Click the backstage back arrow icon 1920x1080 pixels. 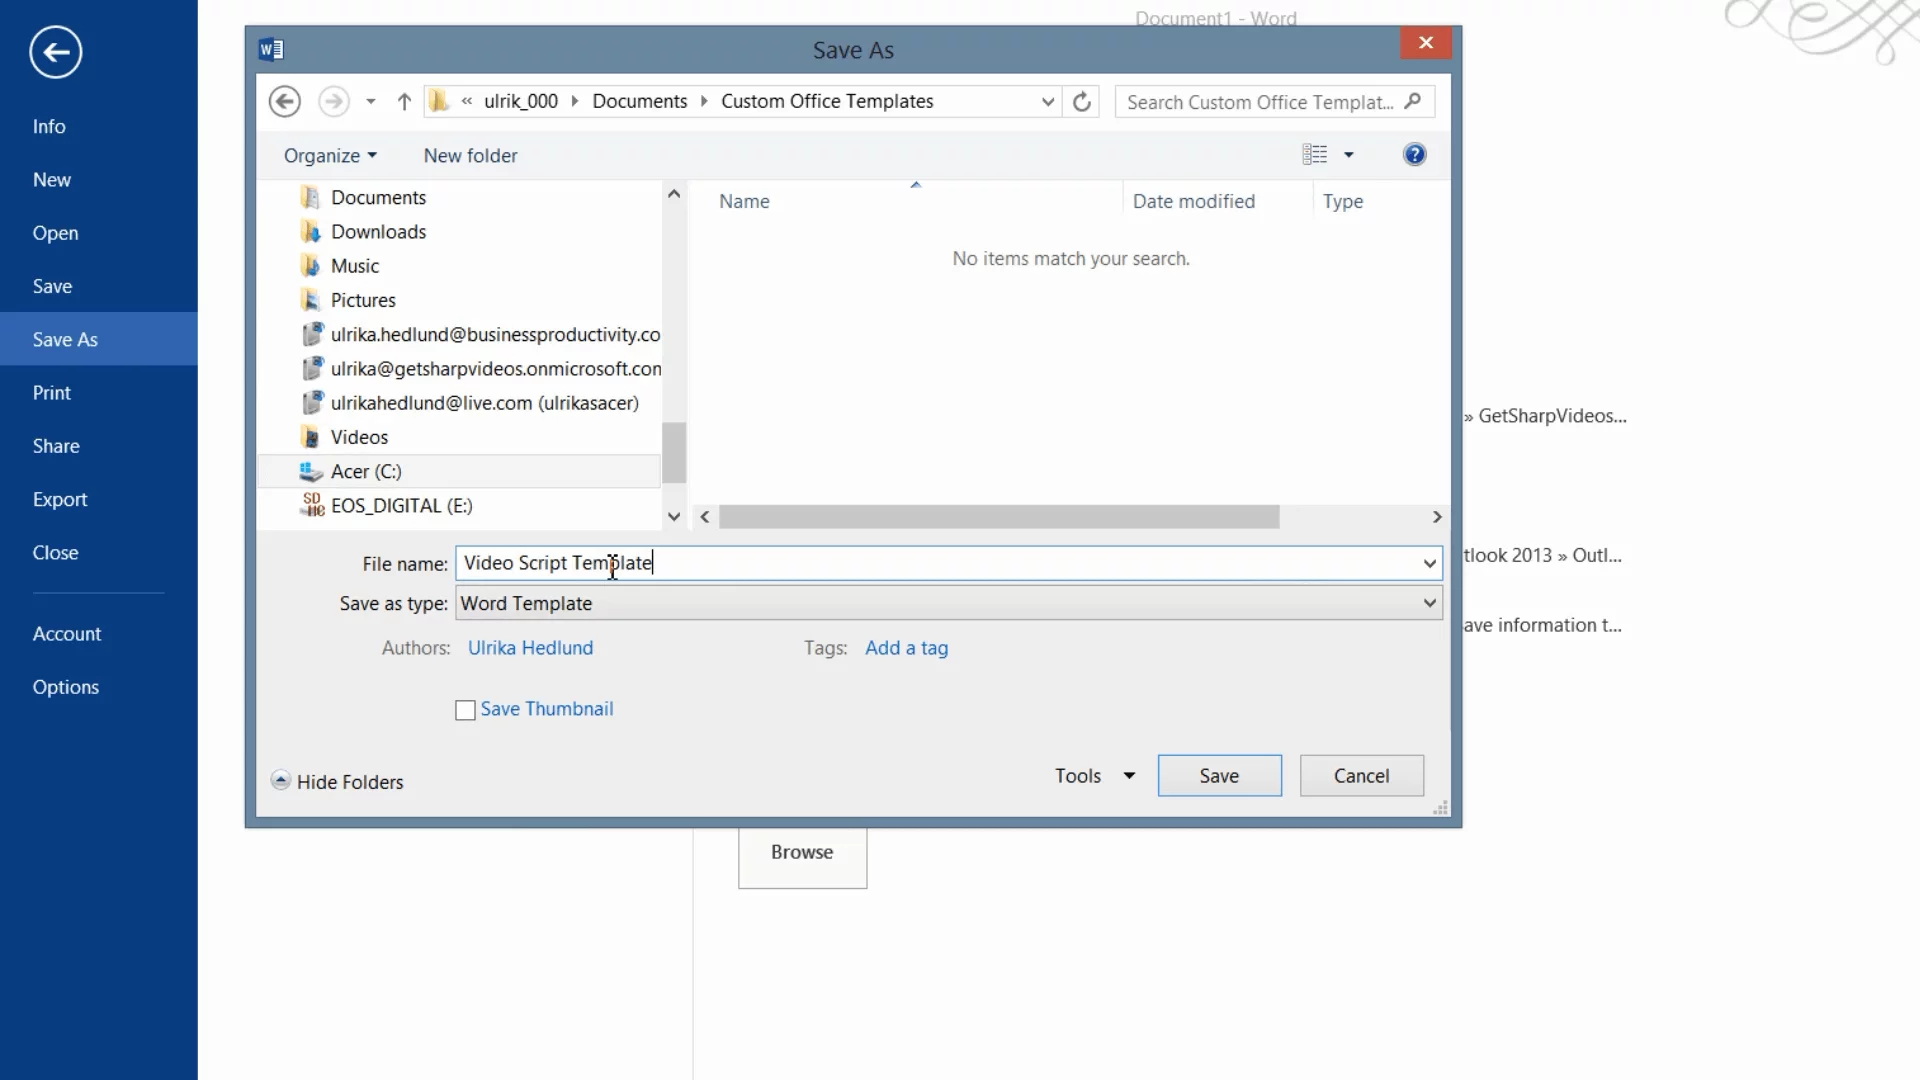pyautogui.click(x=55, y=52)
